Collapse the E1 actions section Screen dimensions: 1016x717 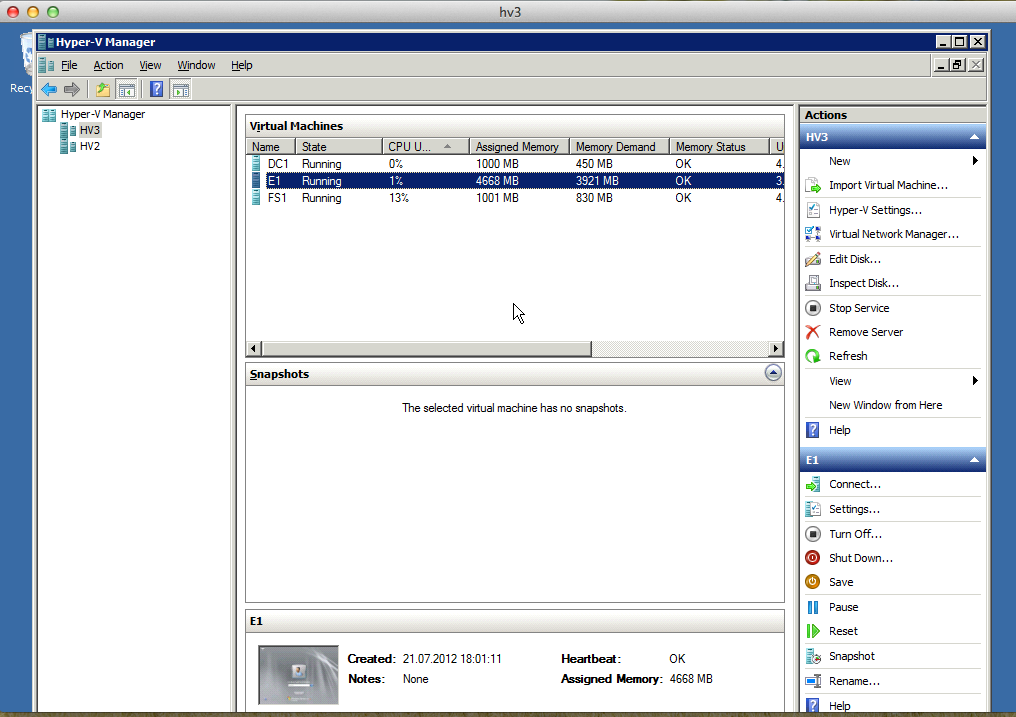coord(974,460)
